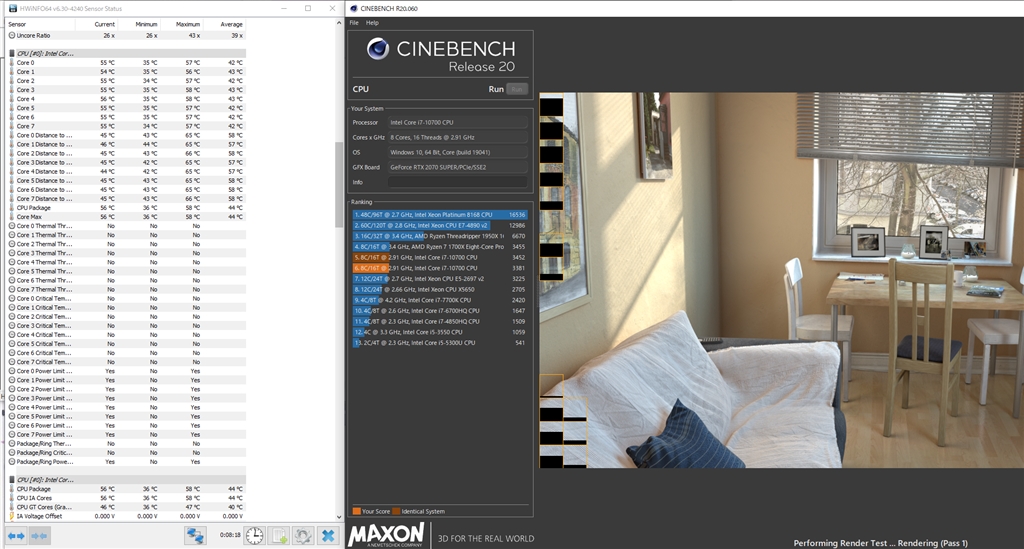
Task: Select ranking row Intel Core i5-5300U CPU
Action: point(440,343)
